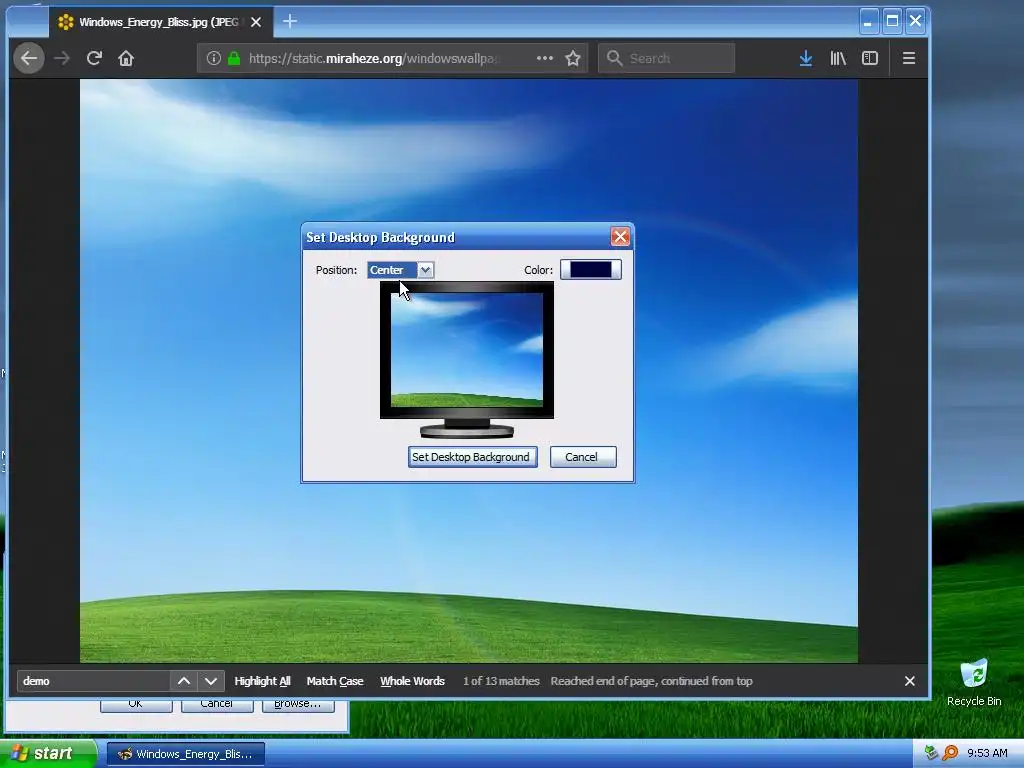Click the leftmost system tray icon
This screenshot has height=768, width=1024.
point(931,753)
